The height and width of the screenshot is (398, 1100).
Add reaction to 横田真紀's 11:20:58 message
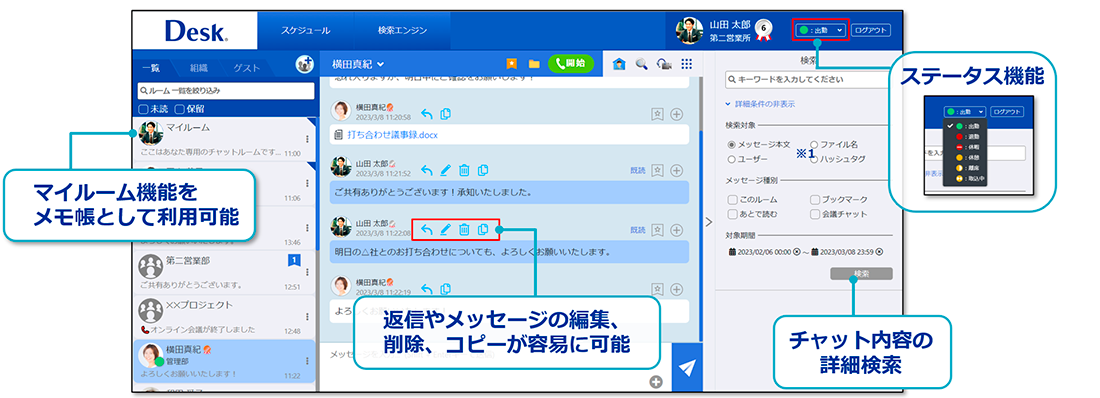click(676, 114)
